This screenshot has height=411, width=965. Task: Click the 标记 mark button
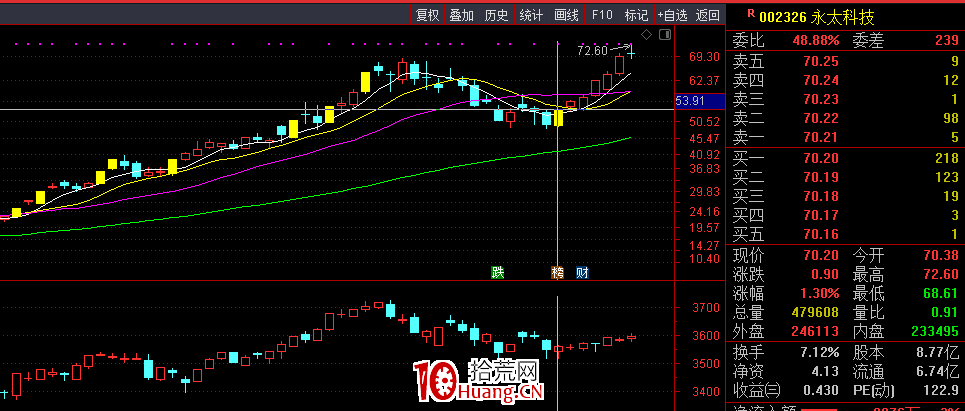[636, 15]
